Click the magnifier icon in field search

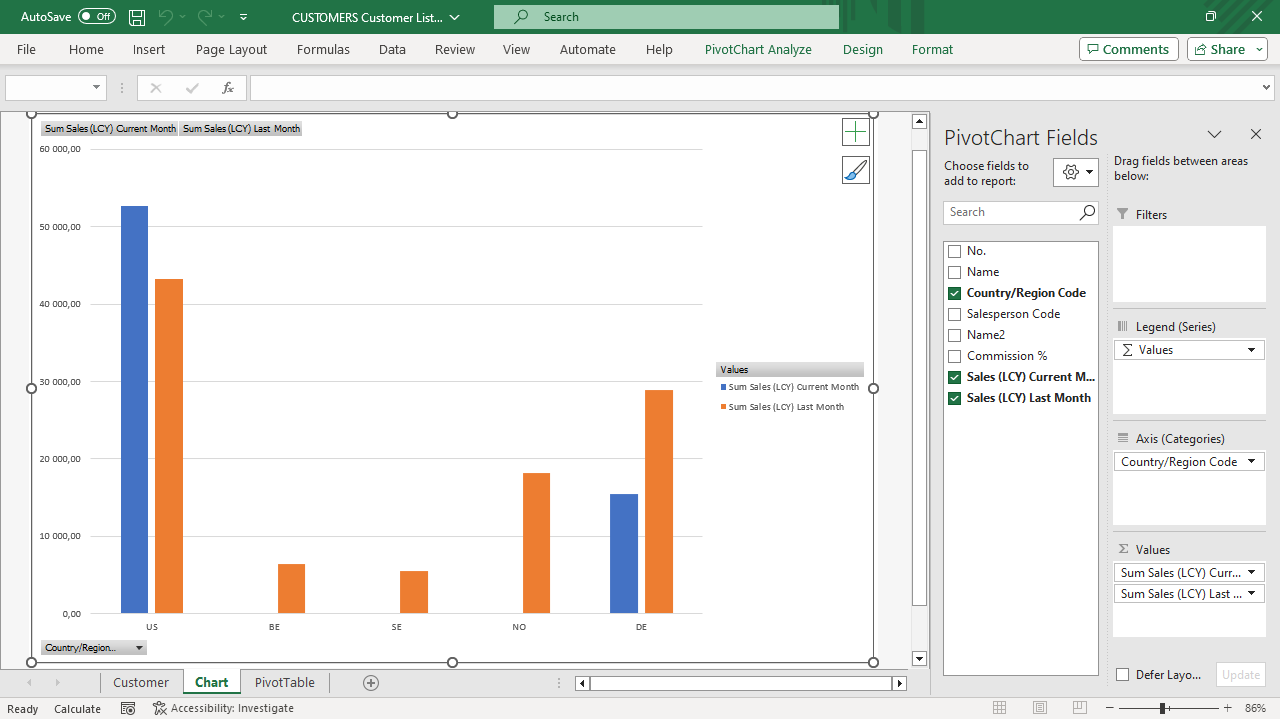1087,212
